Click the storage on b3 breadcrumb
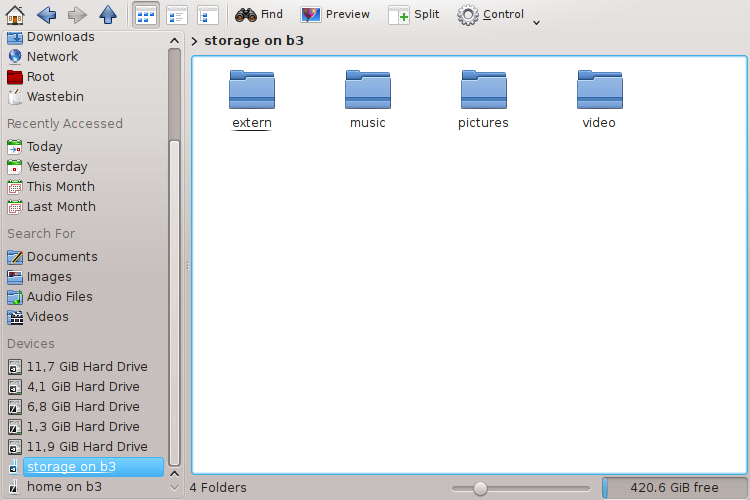This screenshot has width=750, height=500. [254, 41]
